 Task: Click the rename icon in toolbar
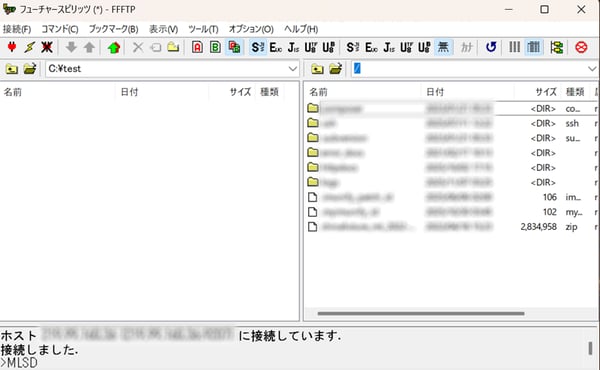[155, 47]
